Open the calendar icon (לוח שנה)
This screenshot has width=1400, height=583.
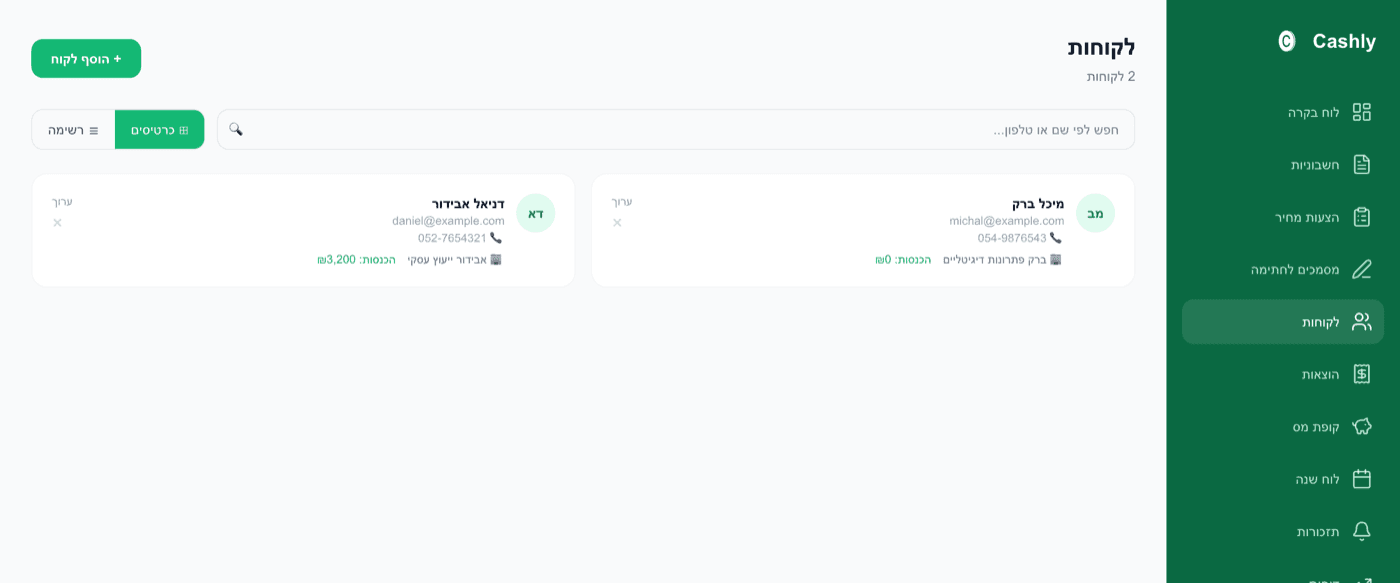click(x=1361, y=479)
